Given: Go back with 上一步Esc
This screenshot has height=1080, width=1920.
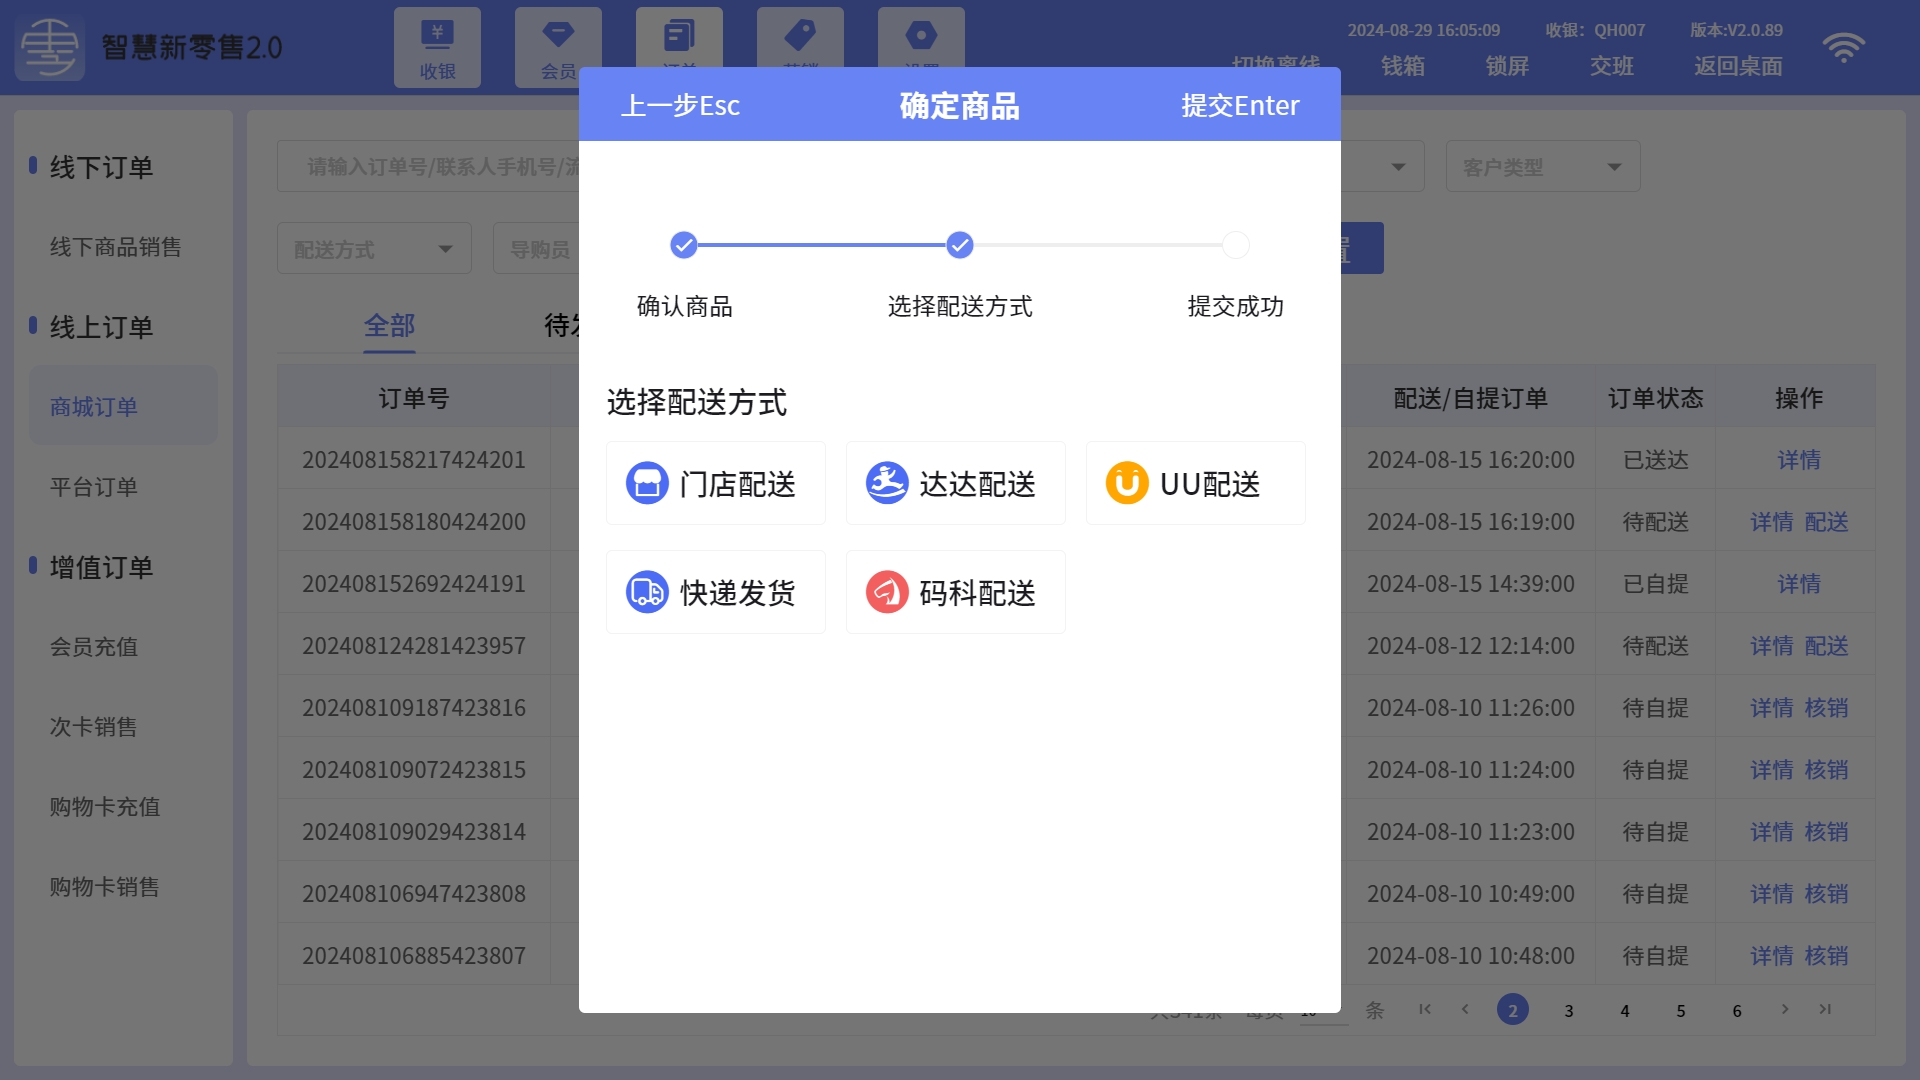Looking at the screenshot, I should (680, 105).
